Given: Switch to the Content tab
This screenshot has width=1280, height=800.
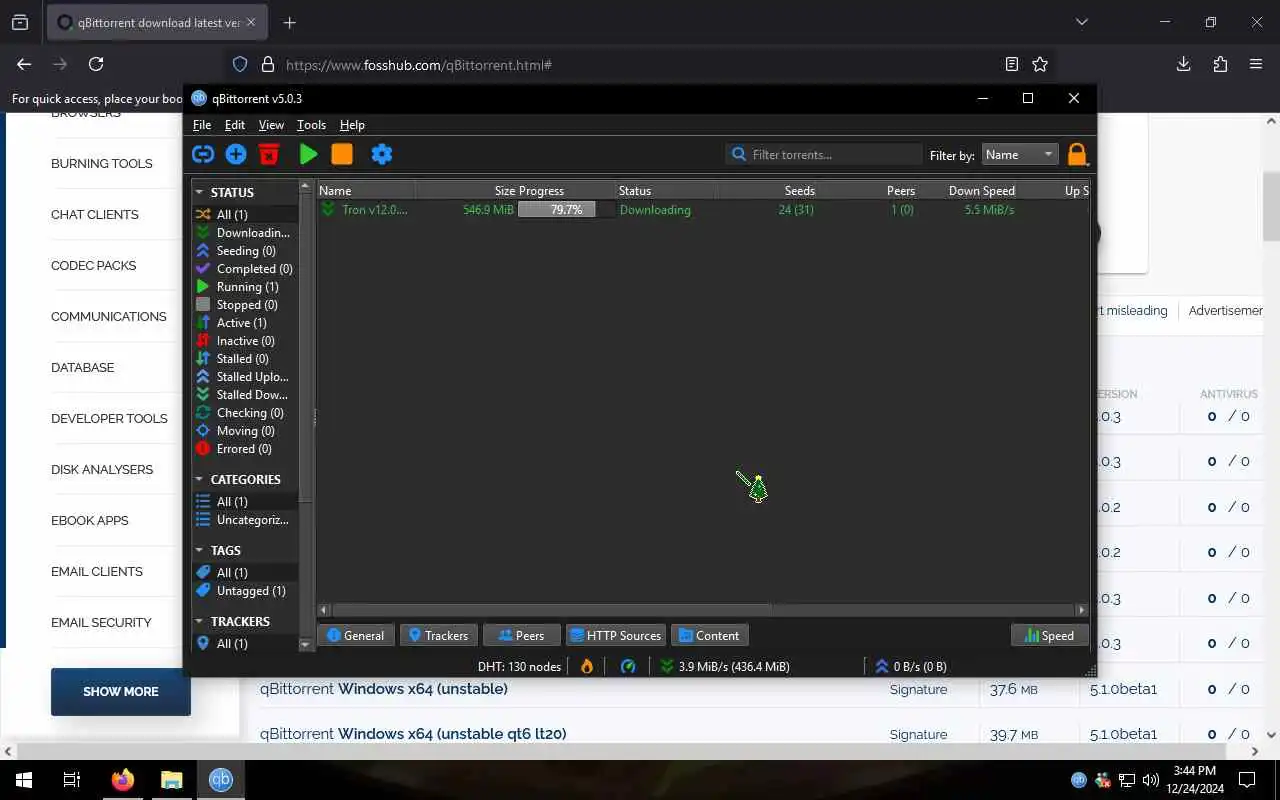Looking at the screenshot, I should 710,635.
